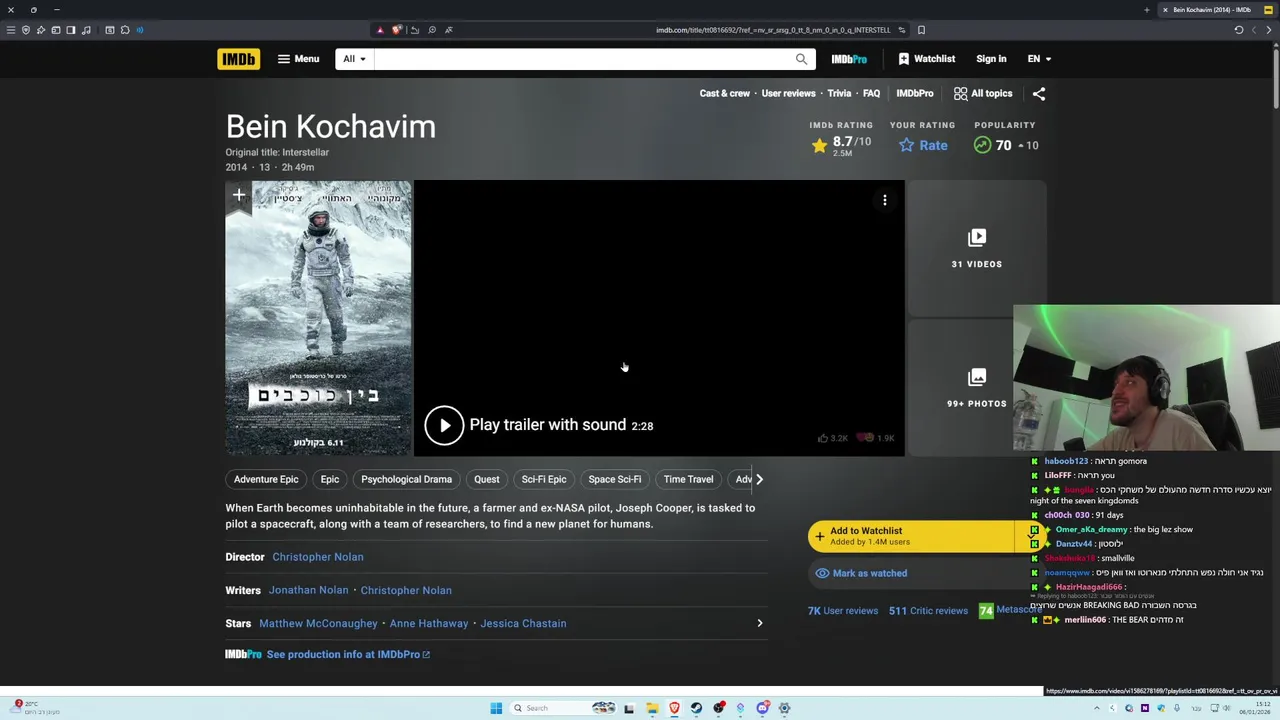The image size is (1280, 720).
Task: Click the search magnifier icon
Action: coord(801,59)
